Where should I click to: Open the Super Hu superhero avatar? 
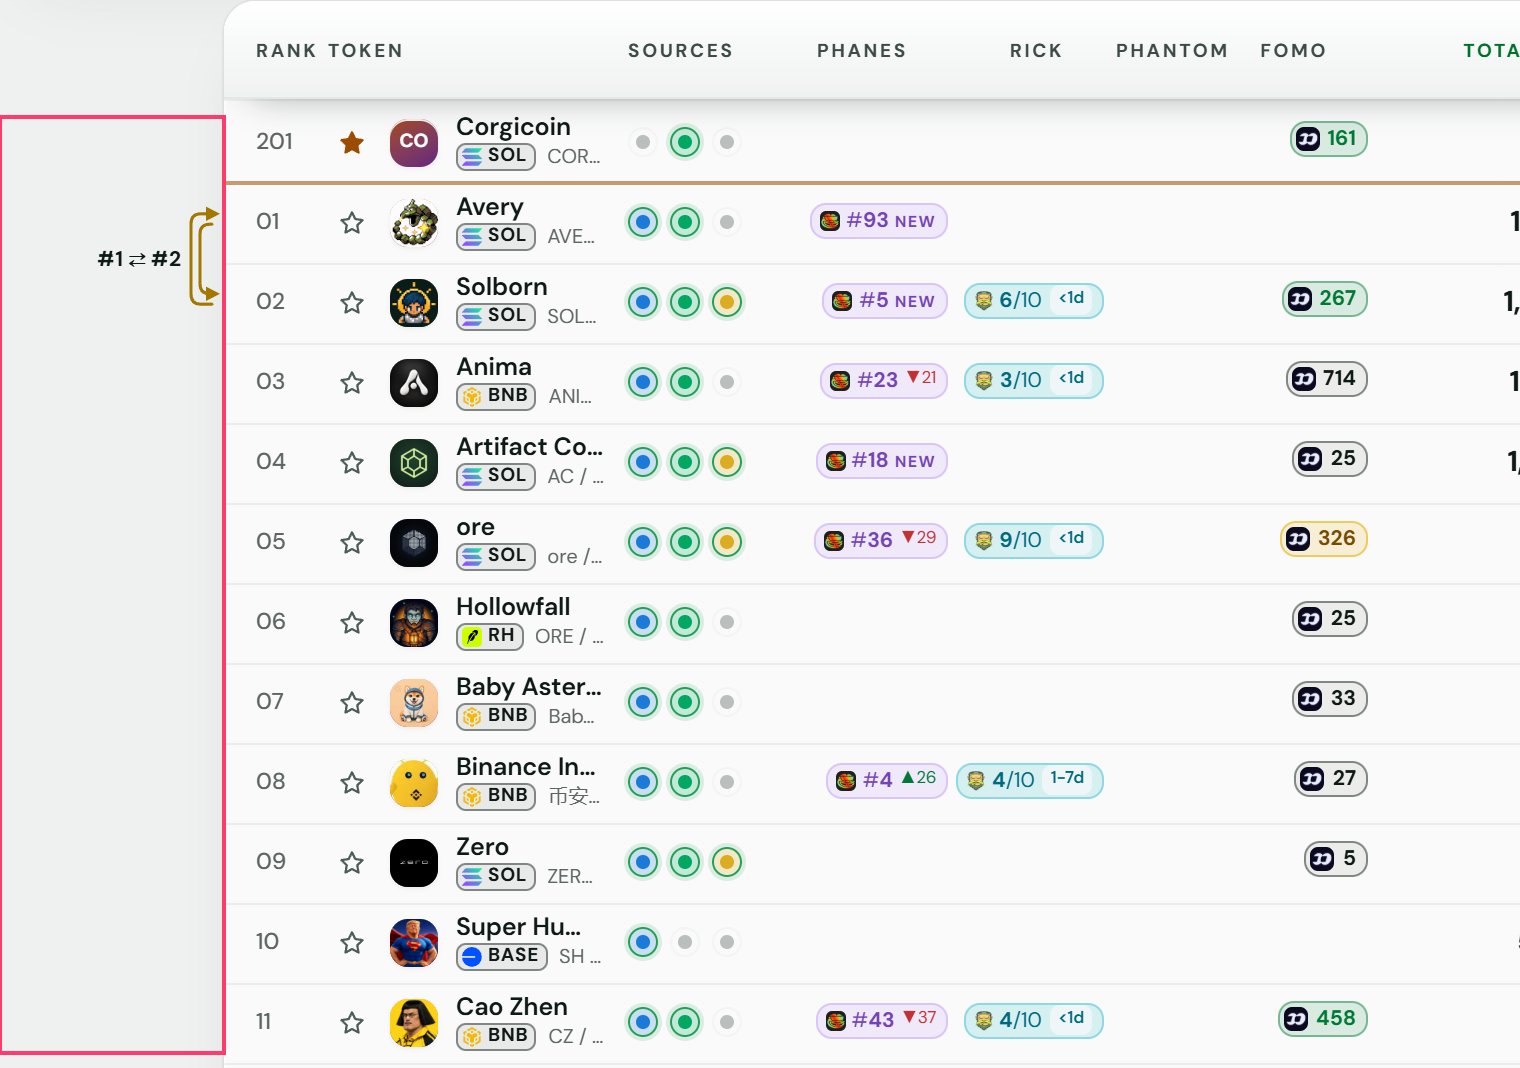pos(414,942)
